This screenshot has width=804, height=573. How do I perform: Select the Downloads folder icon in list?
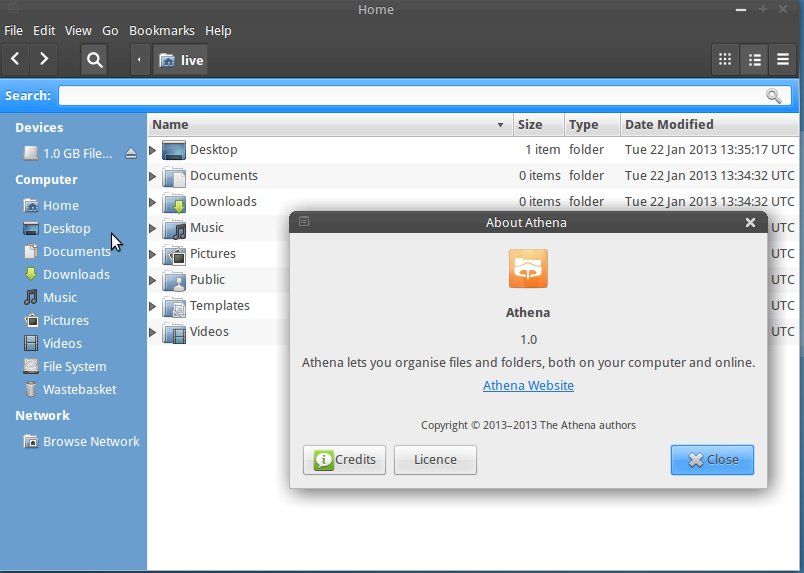pos(174,202)
